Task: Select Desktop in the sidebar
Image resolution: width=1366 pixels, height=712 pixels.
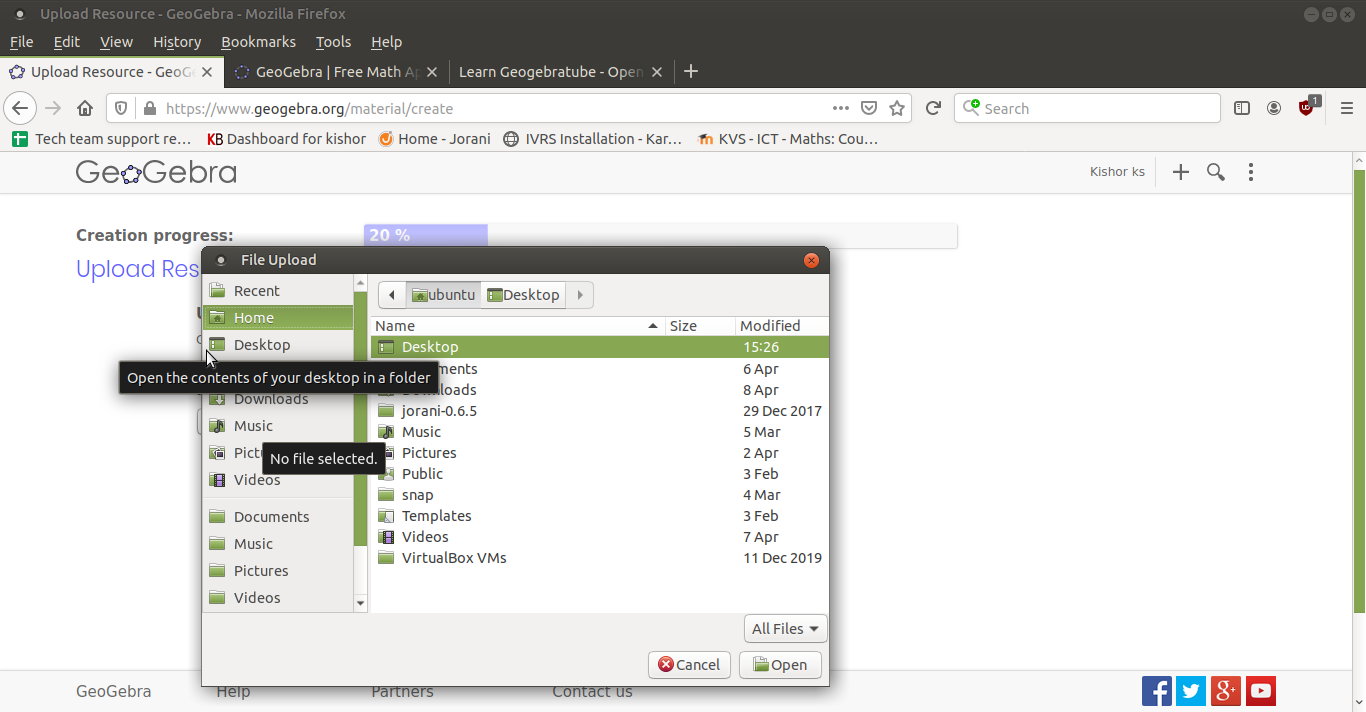Action: click(x=278, y=345)
